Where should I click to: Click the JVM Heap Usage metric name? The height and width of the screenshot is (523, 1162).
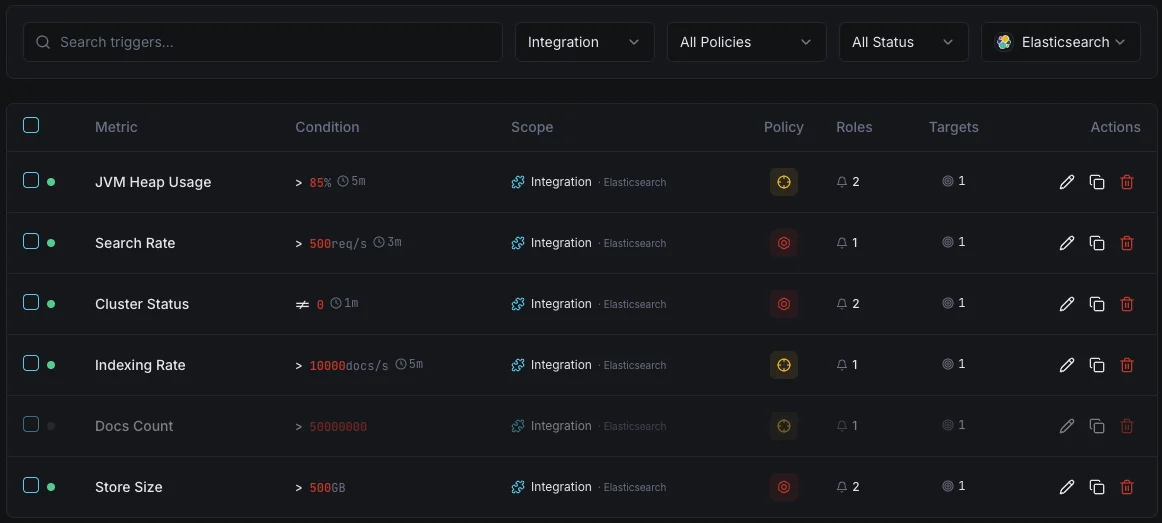[153, 182]
